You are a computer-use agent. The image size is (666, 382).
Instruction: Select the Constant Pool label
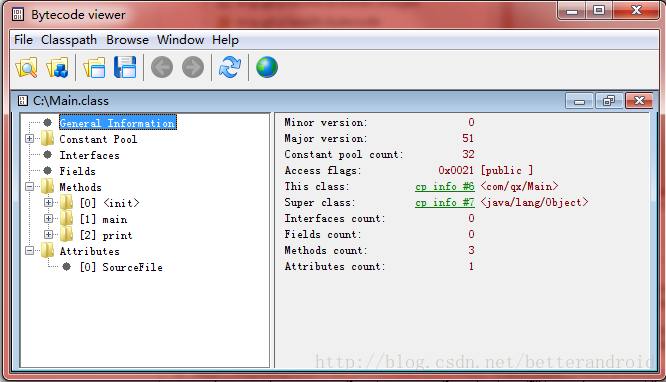tap(98, 139)
